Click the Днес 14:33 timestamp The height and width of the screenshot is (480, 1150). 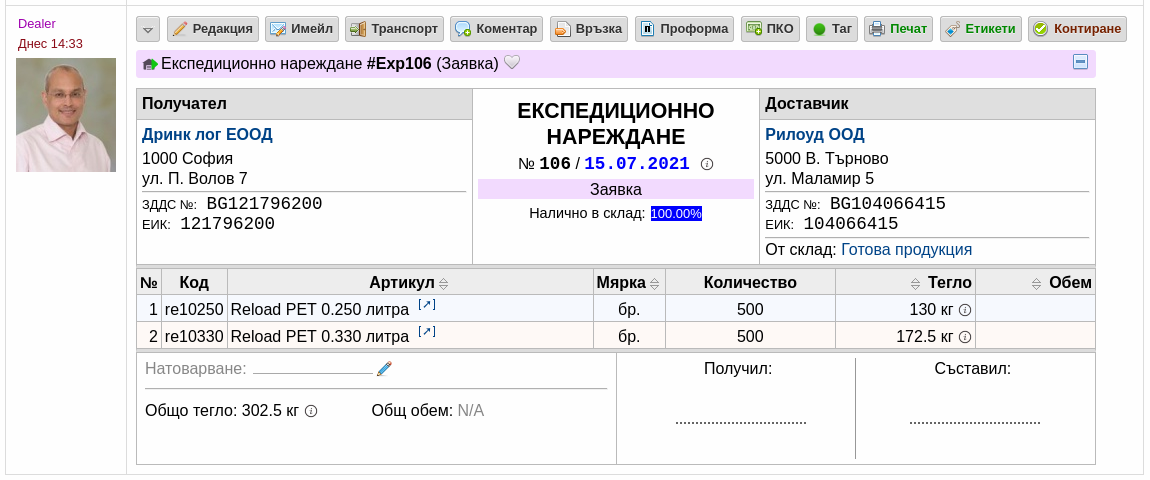(x=51, y=43)
